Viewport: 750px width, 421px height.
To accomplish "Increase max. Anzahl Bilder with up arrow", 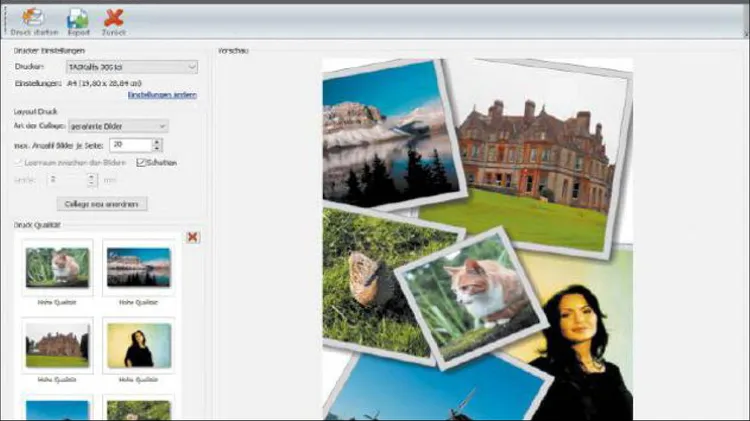I will coord(157,142).
